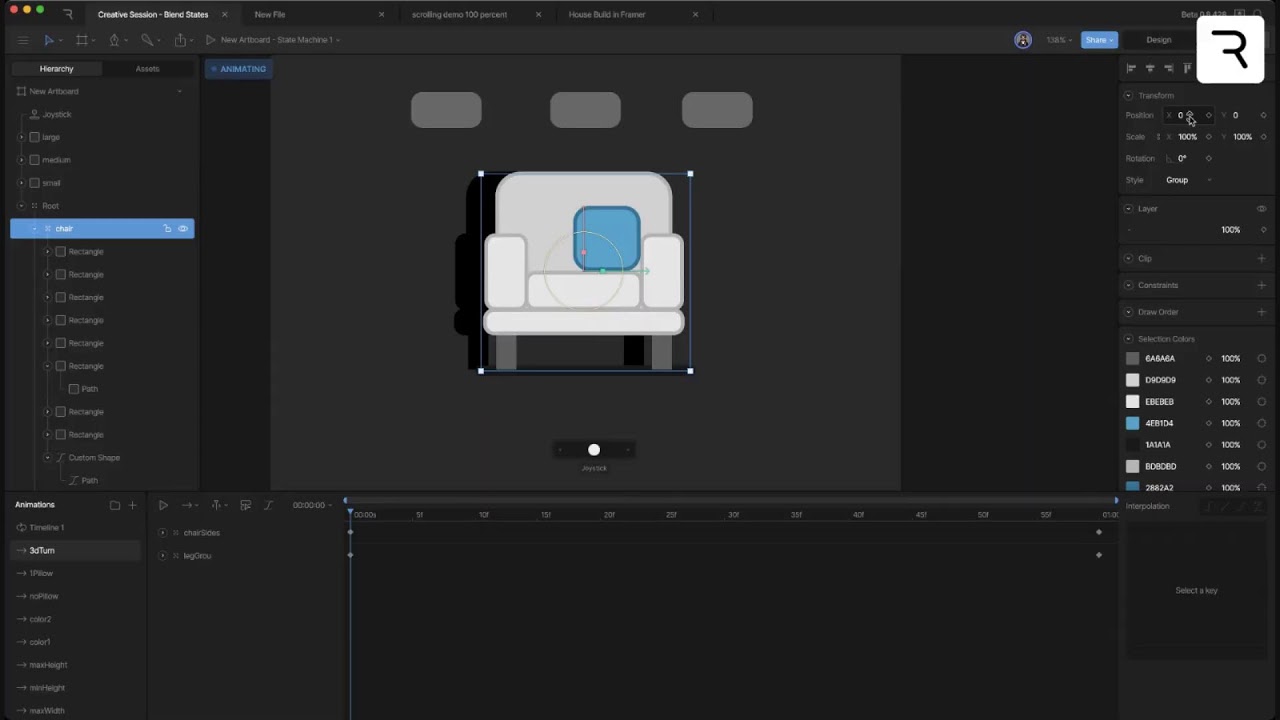The height and width of the screenshot is (720, 1280).
Task: Switch to the interpolation curve view
Action: pos(268,505)
